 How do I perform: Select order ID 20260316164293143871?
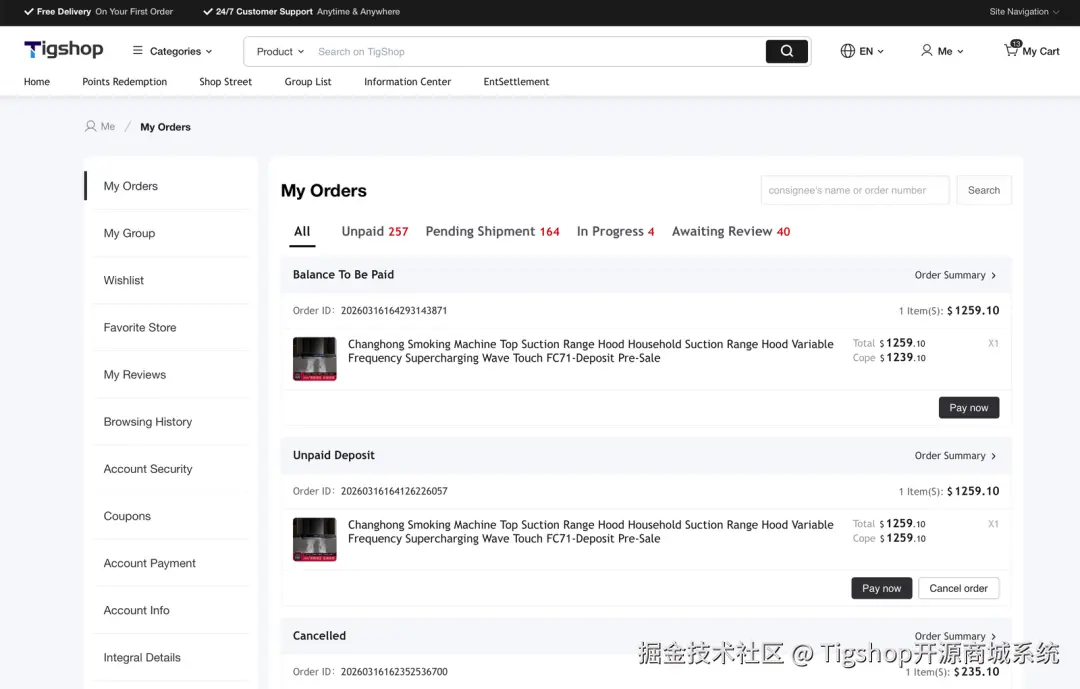click(394, 311)
